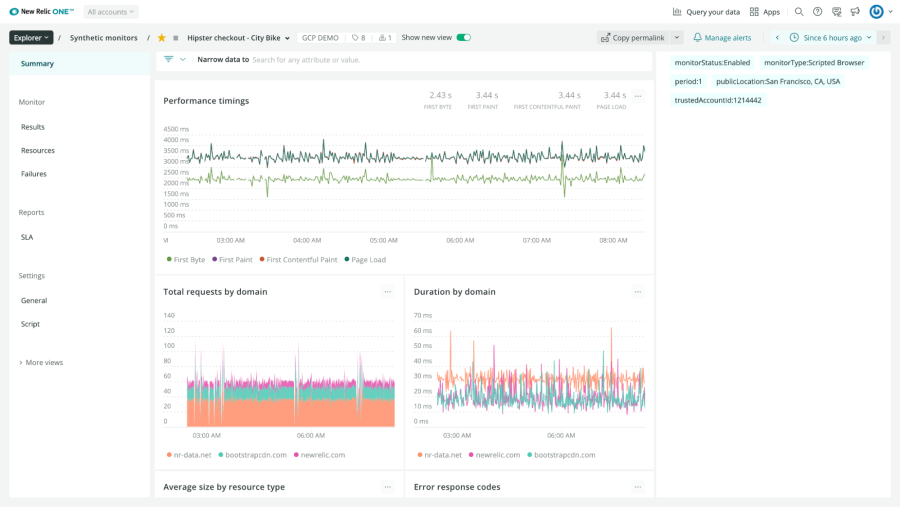Toggle First Byte legend series
The image size is (900, 507).
[186, 260]
